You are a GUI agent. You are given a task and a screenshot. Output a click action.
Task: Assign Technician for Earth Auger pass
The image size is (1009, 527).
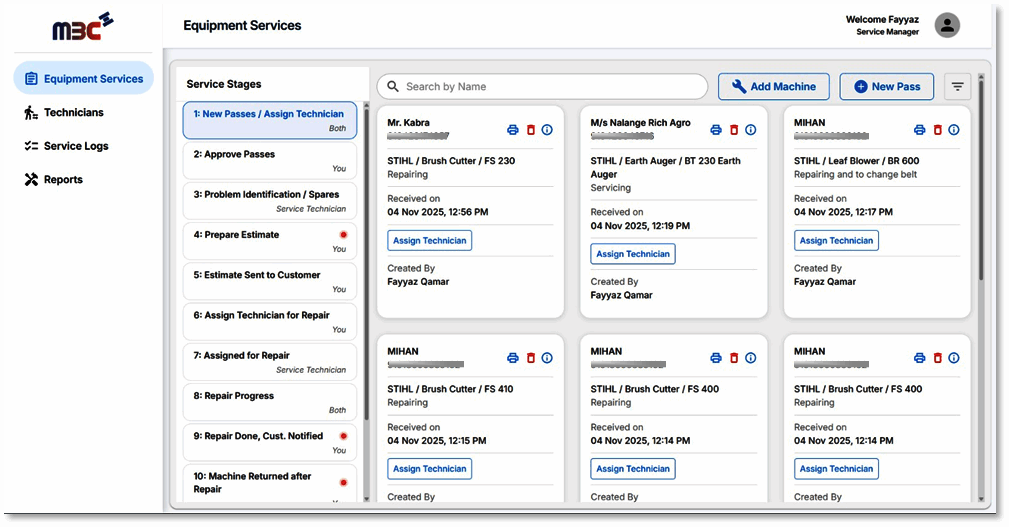click(633, 254)
